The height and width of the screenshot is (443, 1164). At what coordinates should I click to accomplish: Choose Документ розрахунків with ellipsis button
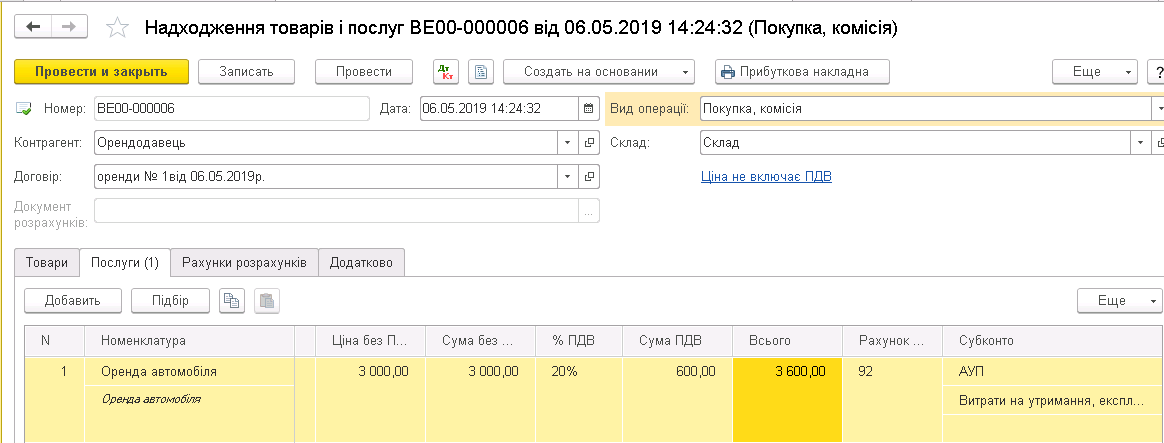pos(589,211)
